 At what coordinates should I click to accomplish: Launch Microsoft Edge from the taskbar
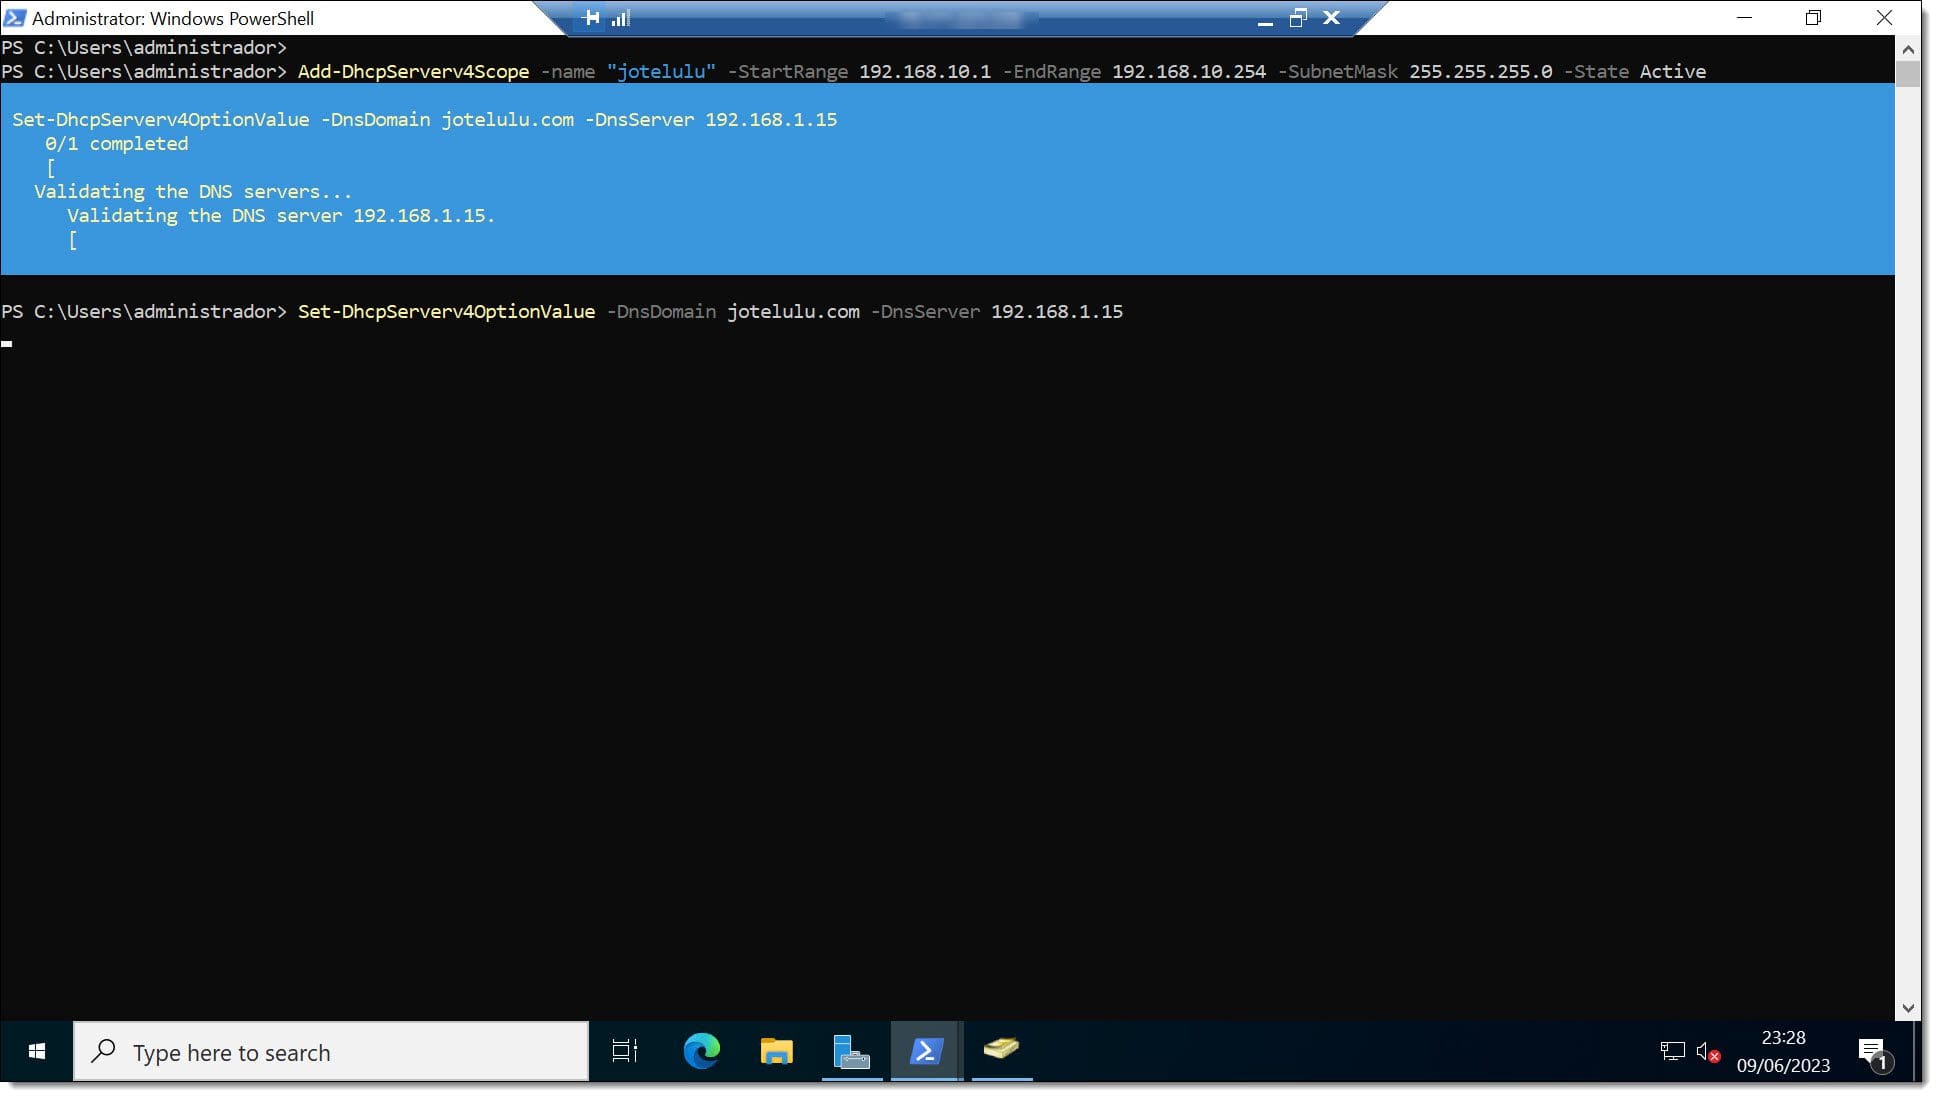[701, 1051]
